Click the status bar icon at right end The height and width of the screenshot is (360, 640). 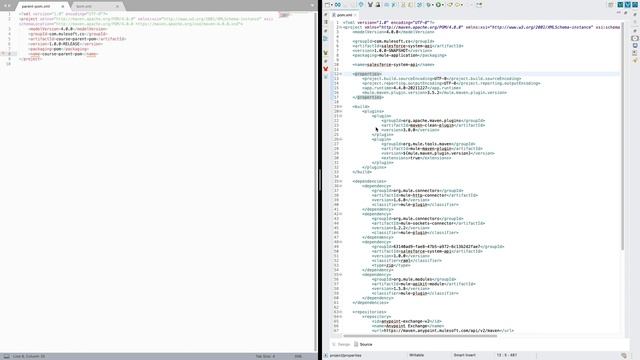pyautogui.click(x=624, y=356)
